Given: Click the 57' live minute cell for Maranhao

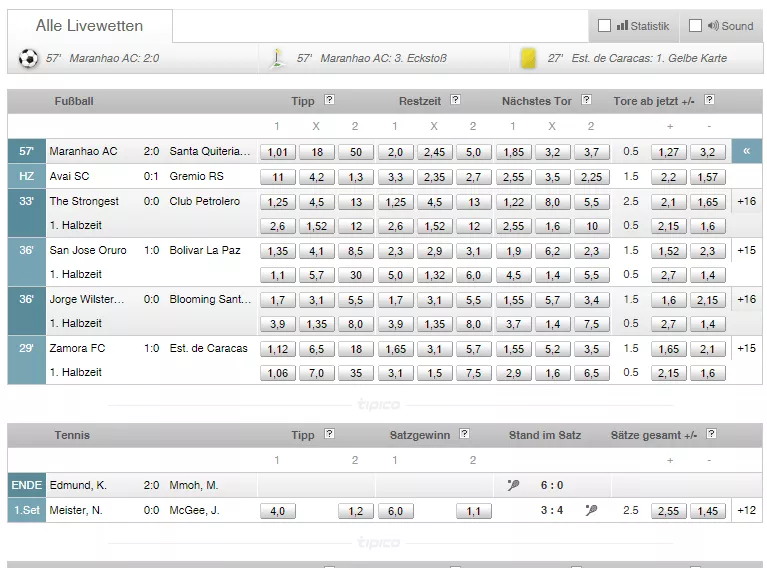Looking at the screenshot, I should [26, 151].
